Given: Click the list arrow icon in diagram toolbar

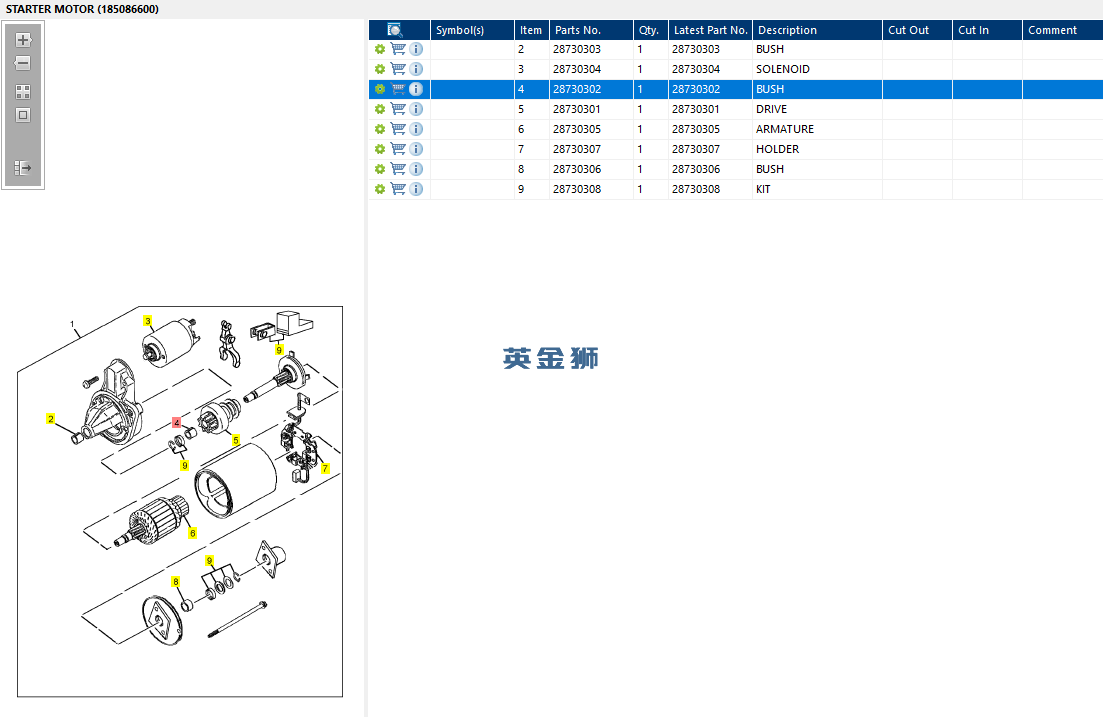Looking at the screenshot, I should pyautogui.click(x=23, y=168).
